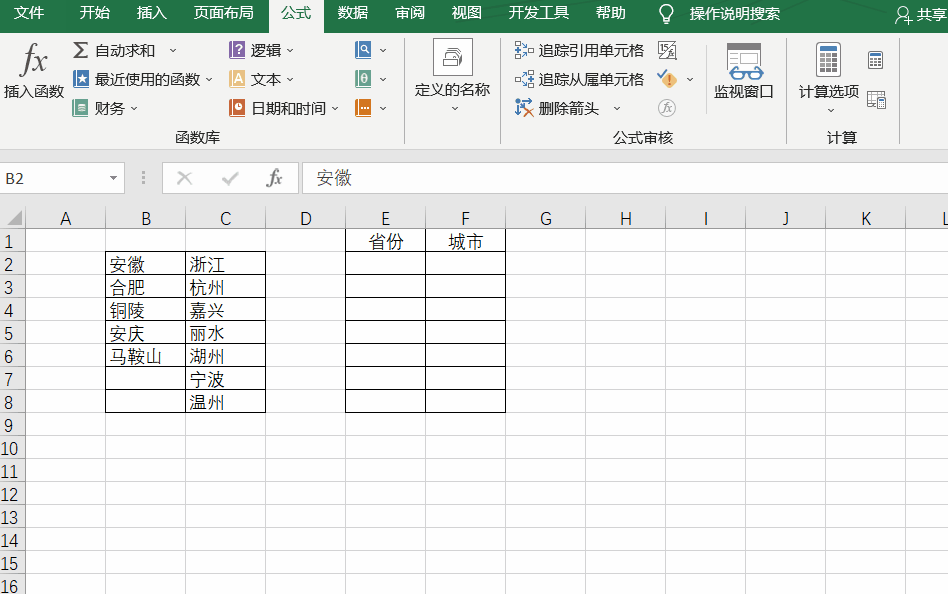Open Date and Time (日期和时间) functions icon
This screenshot has width=948, height=594.
(x=237, y=108)
